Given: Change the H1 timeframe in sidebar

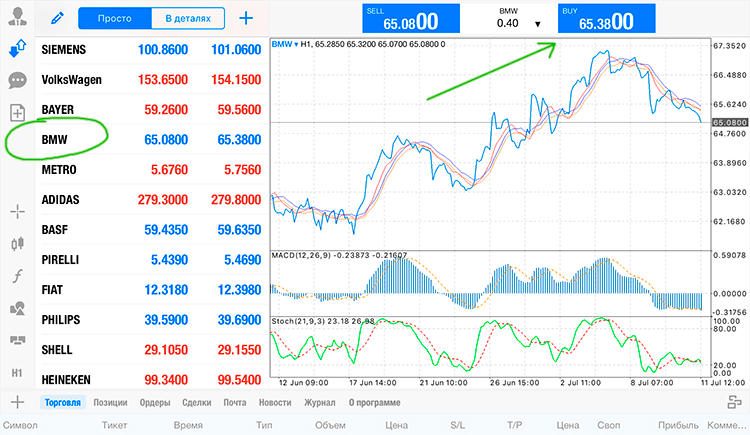Looking at the screenshot, I should [17, 373].
